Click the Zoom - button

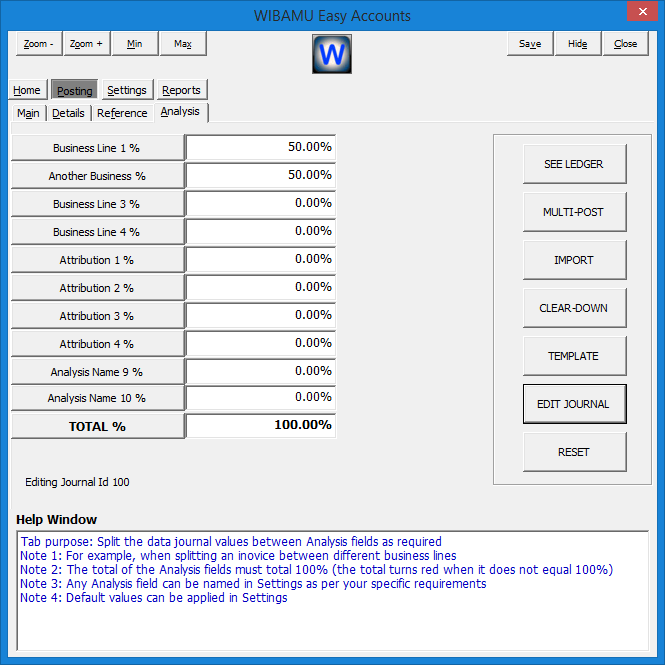39,44
